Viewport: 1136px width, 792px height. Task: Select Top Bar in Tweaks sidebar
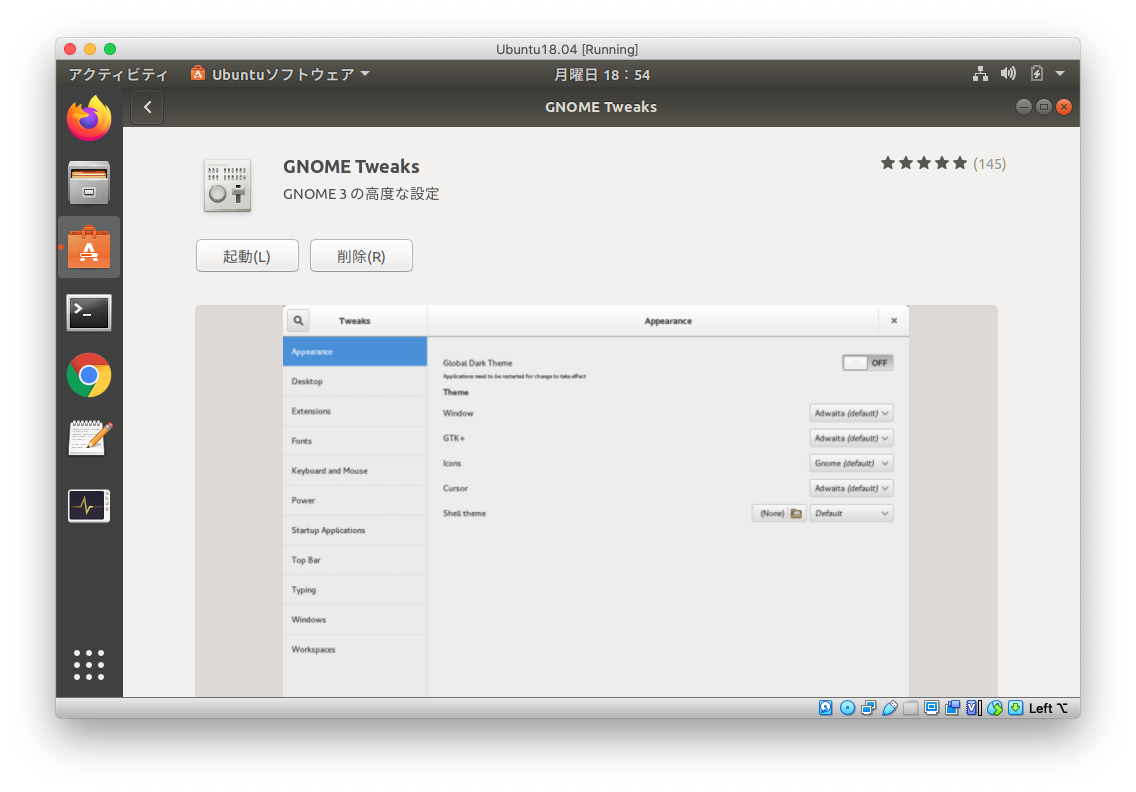click(x=355, y=559)
